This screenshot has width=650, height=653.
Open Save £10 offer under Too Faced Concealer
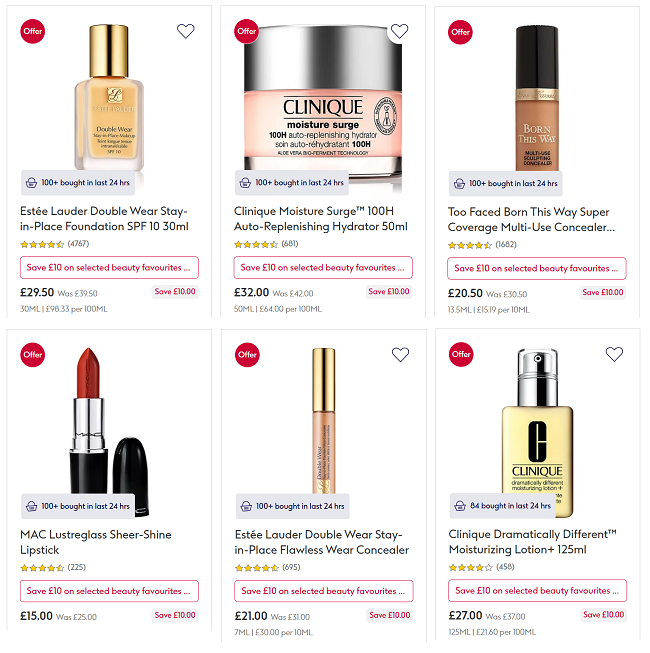(537, 269)
